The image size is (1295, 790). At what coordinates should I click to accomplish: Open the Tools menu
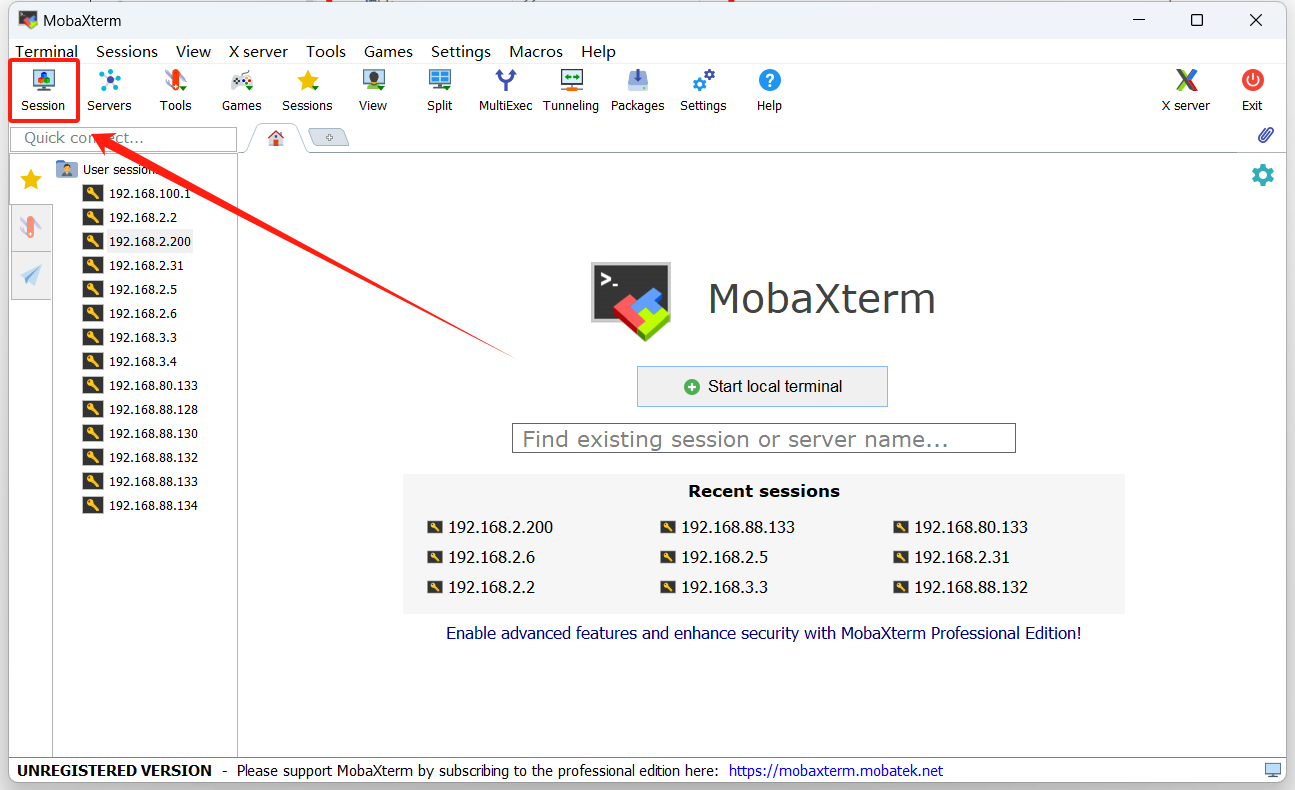pos(326,52)
